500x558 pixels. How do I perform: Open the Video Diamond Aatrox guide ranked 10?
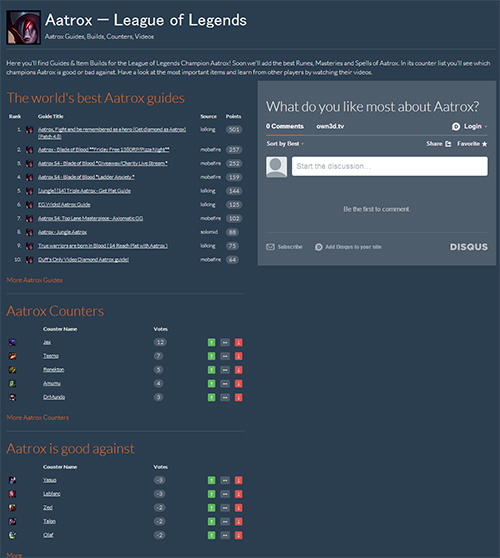pos(84,260)
